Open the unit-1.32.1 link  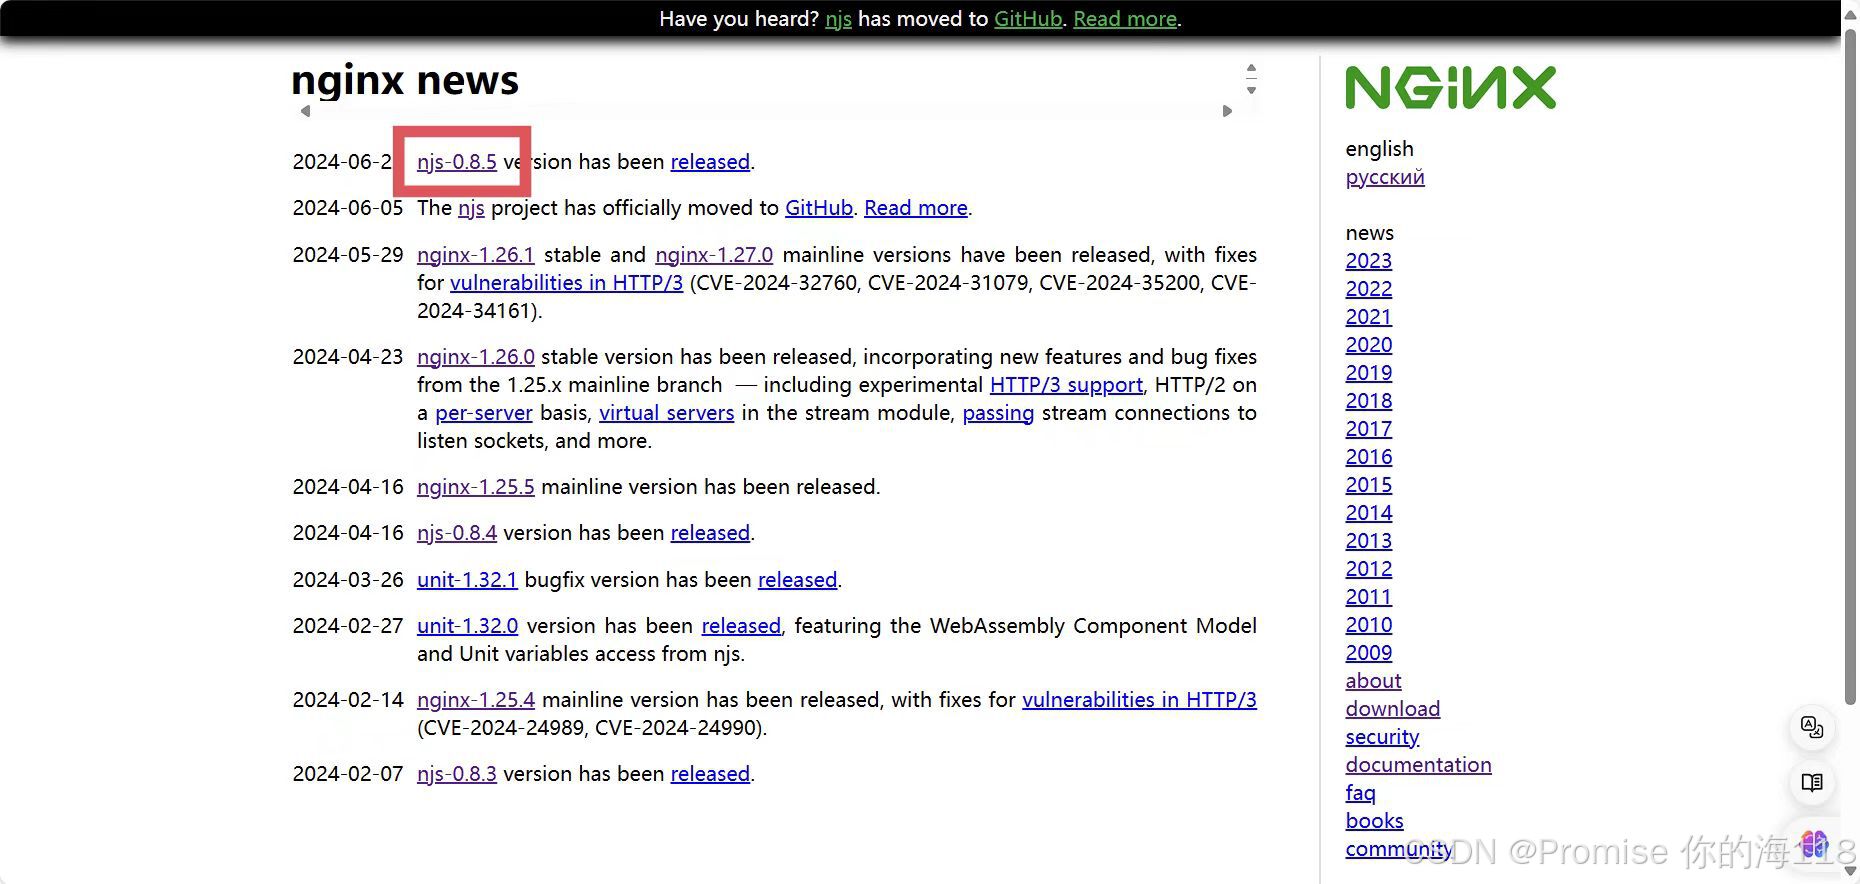pyautogui.click(x=467, y=580)
